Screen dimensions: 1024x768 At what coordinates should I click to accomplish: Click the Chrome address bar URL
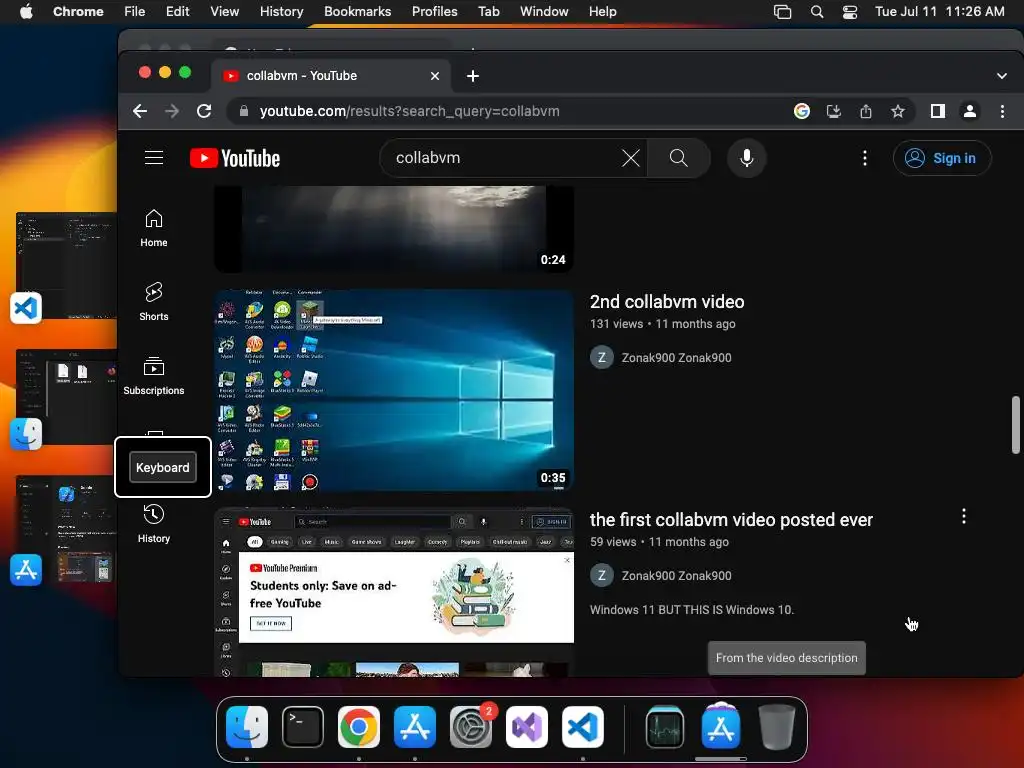(x=409, y=111)
